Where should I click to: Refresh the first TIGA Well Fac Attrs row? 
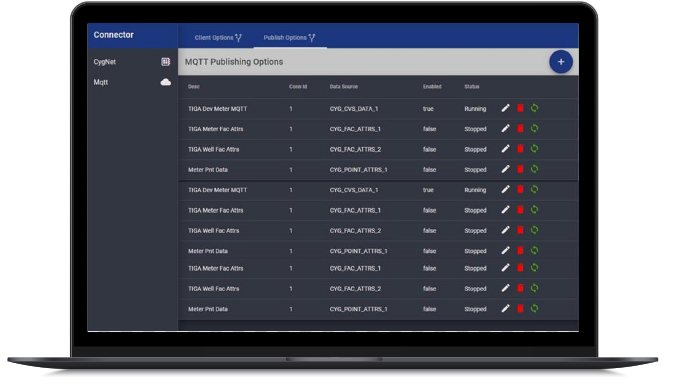(x=534, y=149)
